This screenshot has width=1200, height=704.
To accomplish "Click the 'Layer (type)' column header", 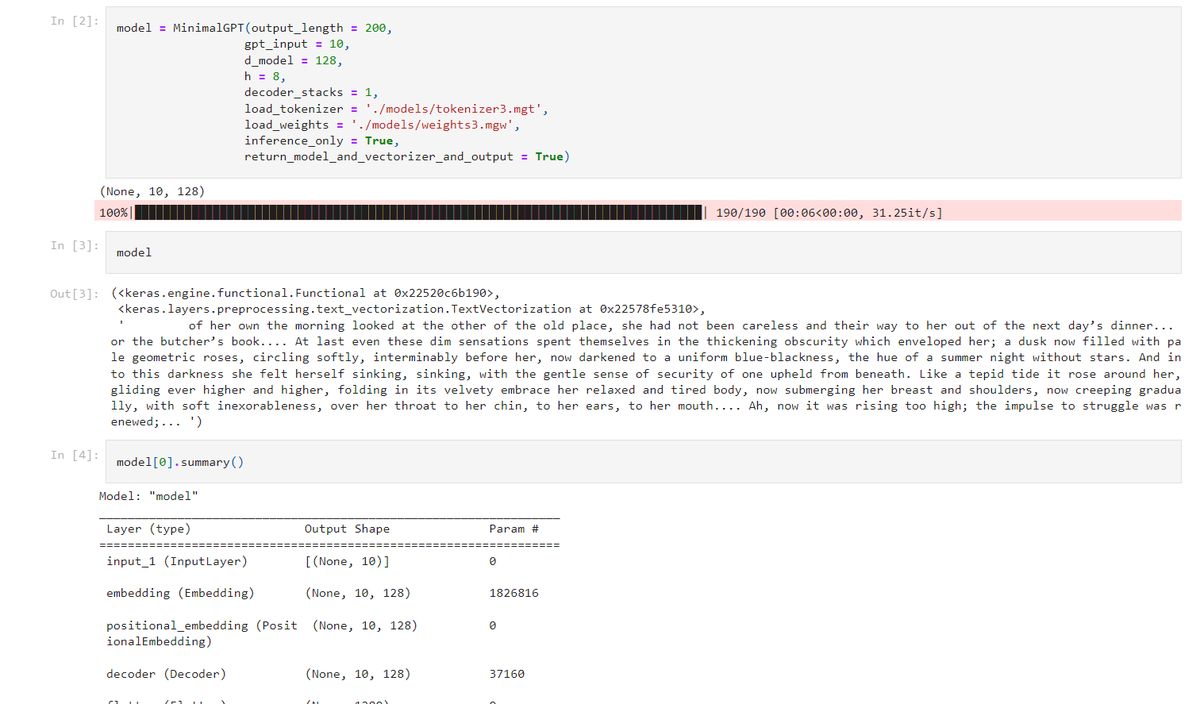I will 148,528.
